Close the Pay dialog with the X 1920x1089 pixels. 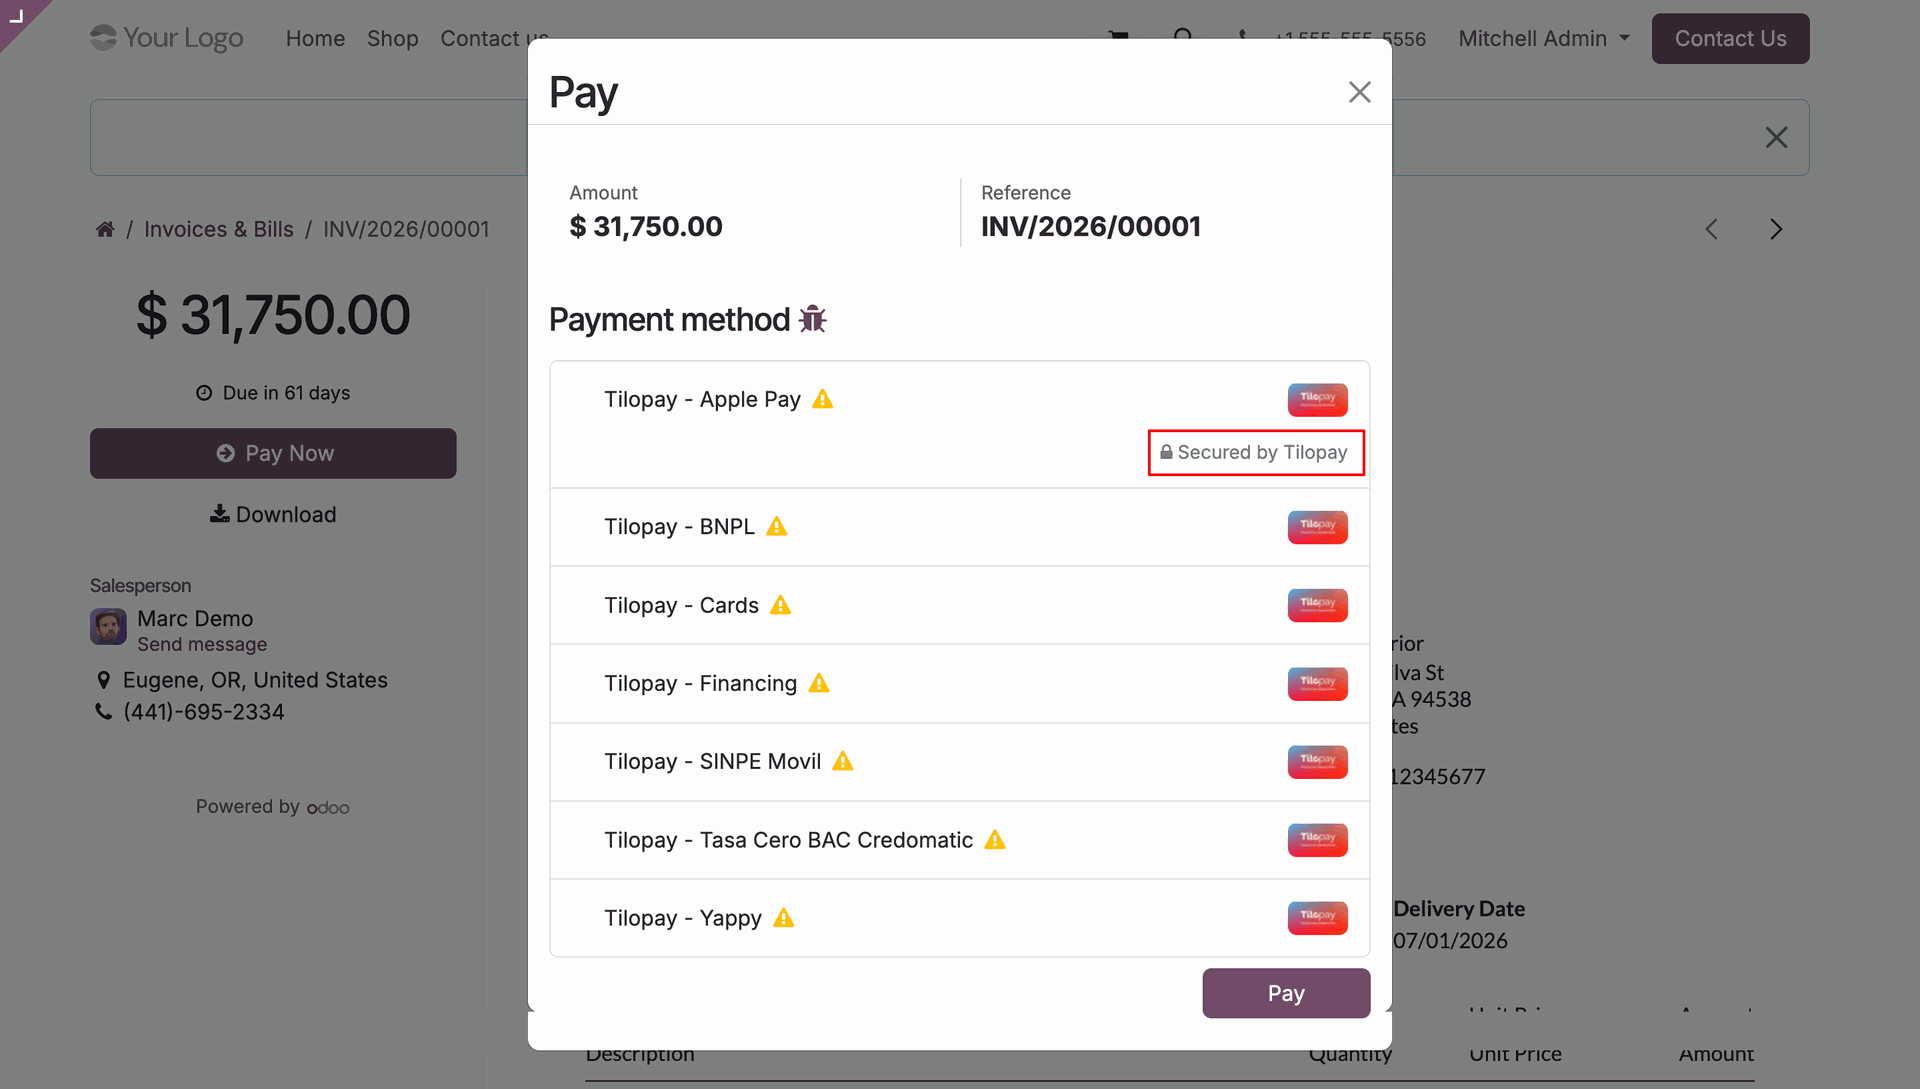coord(1359,92)
